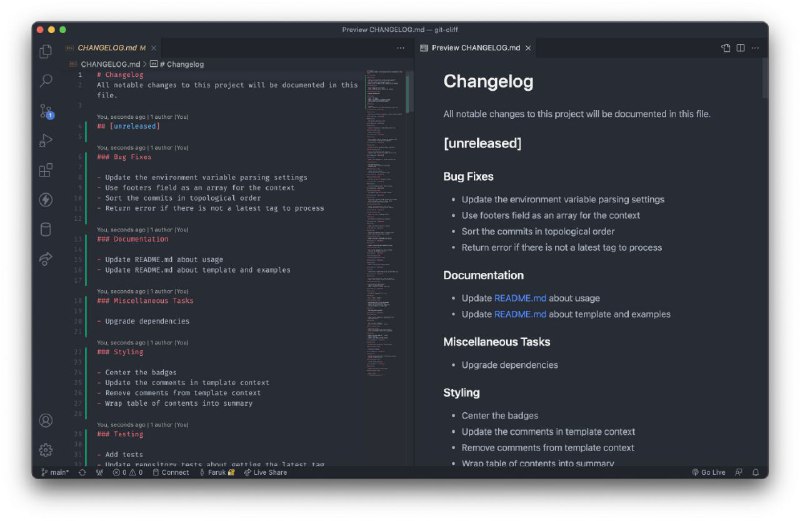Click the synchronize changes status icon
The width and height of the screenshot is (800, 521).
(82, 473)
